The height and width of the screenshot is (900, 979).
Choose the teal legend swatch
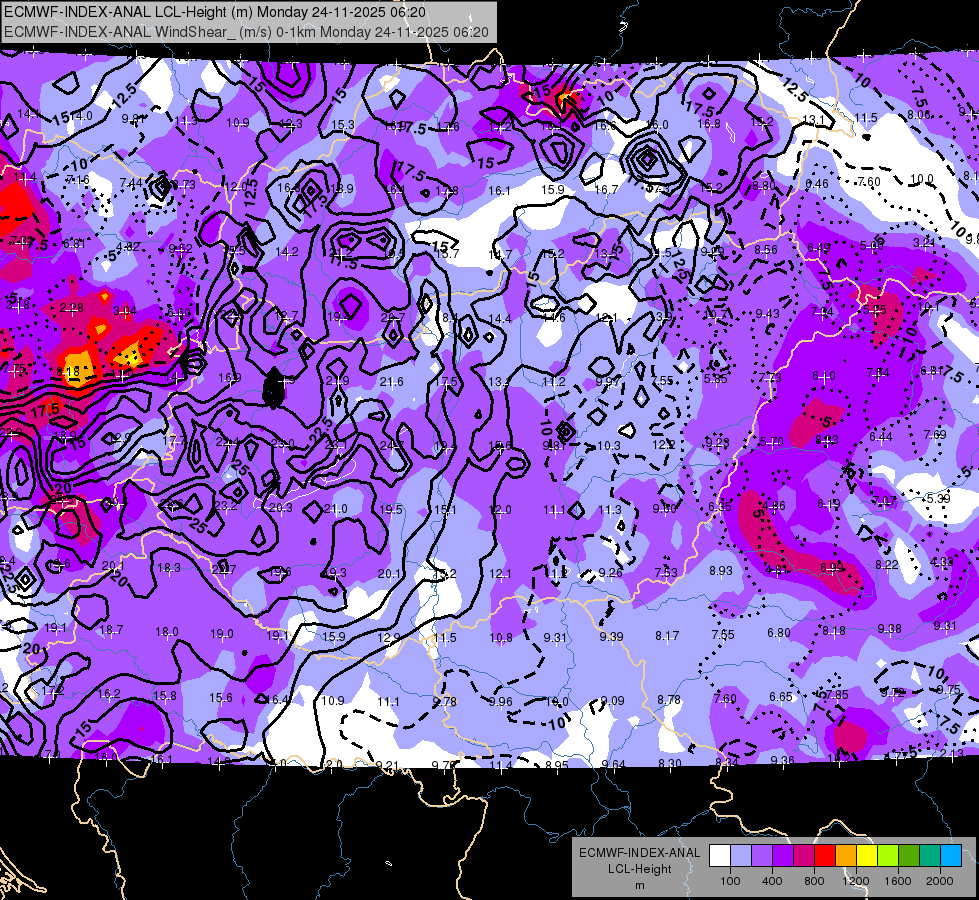930,856
